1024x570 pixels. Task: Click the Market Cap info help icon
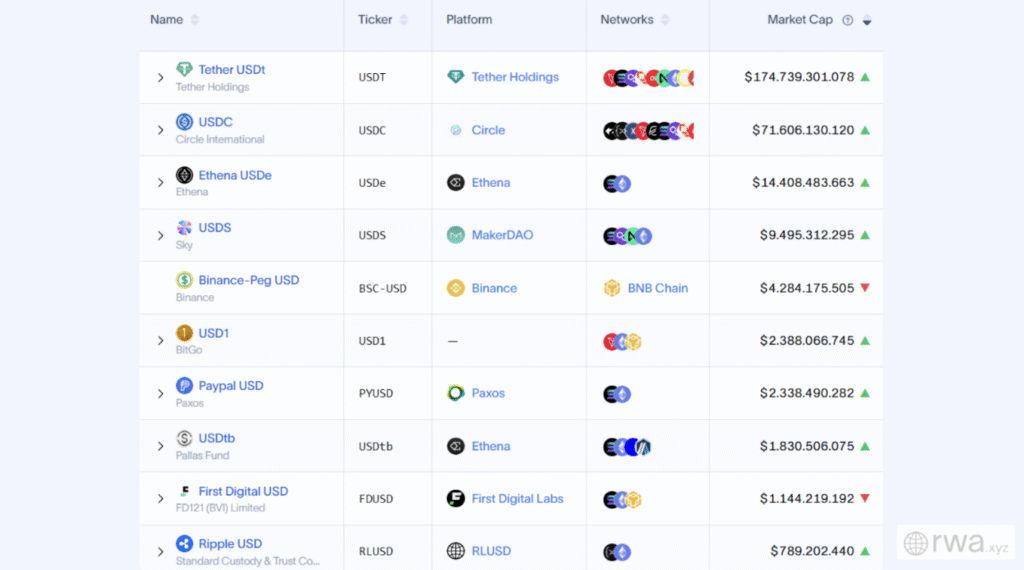tap(848, 20)
